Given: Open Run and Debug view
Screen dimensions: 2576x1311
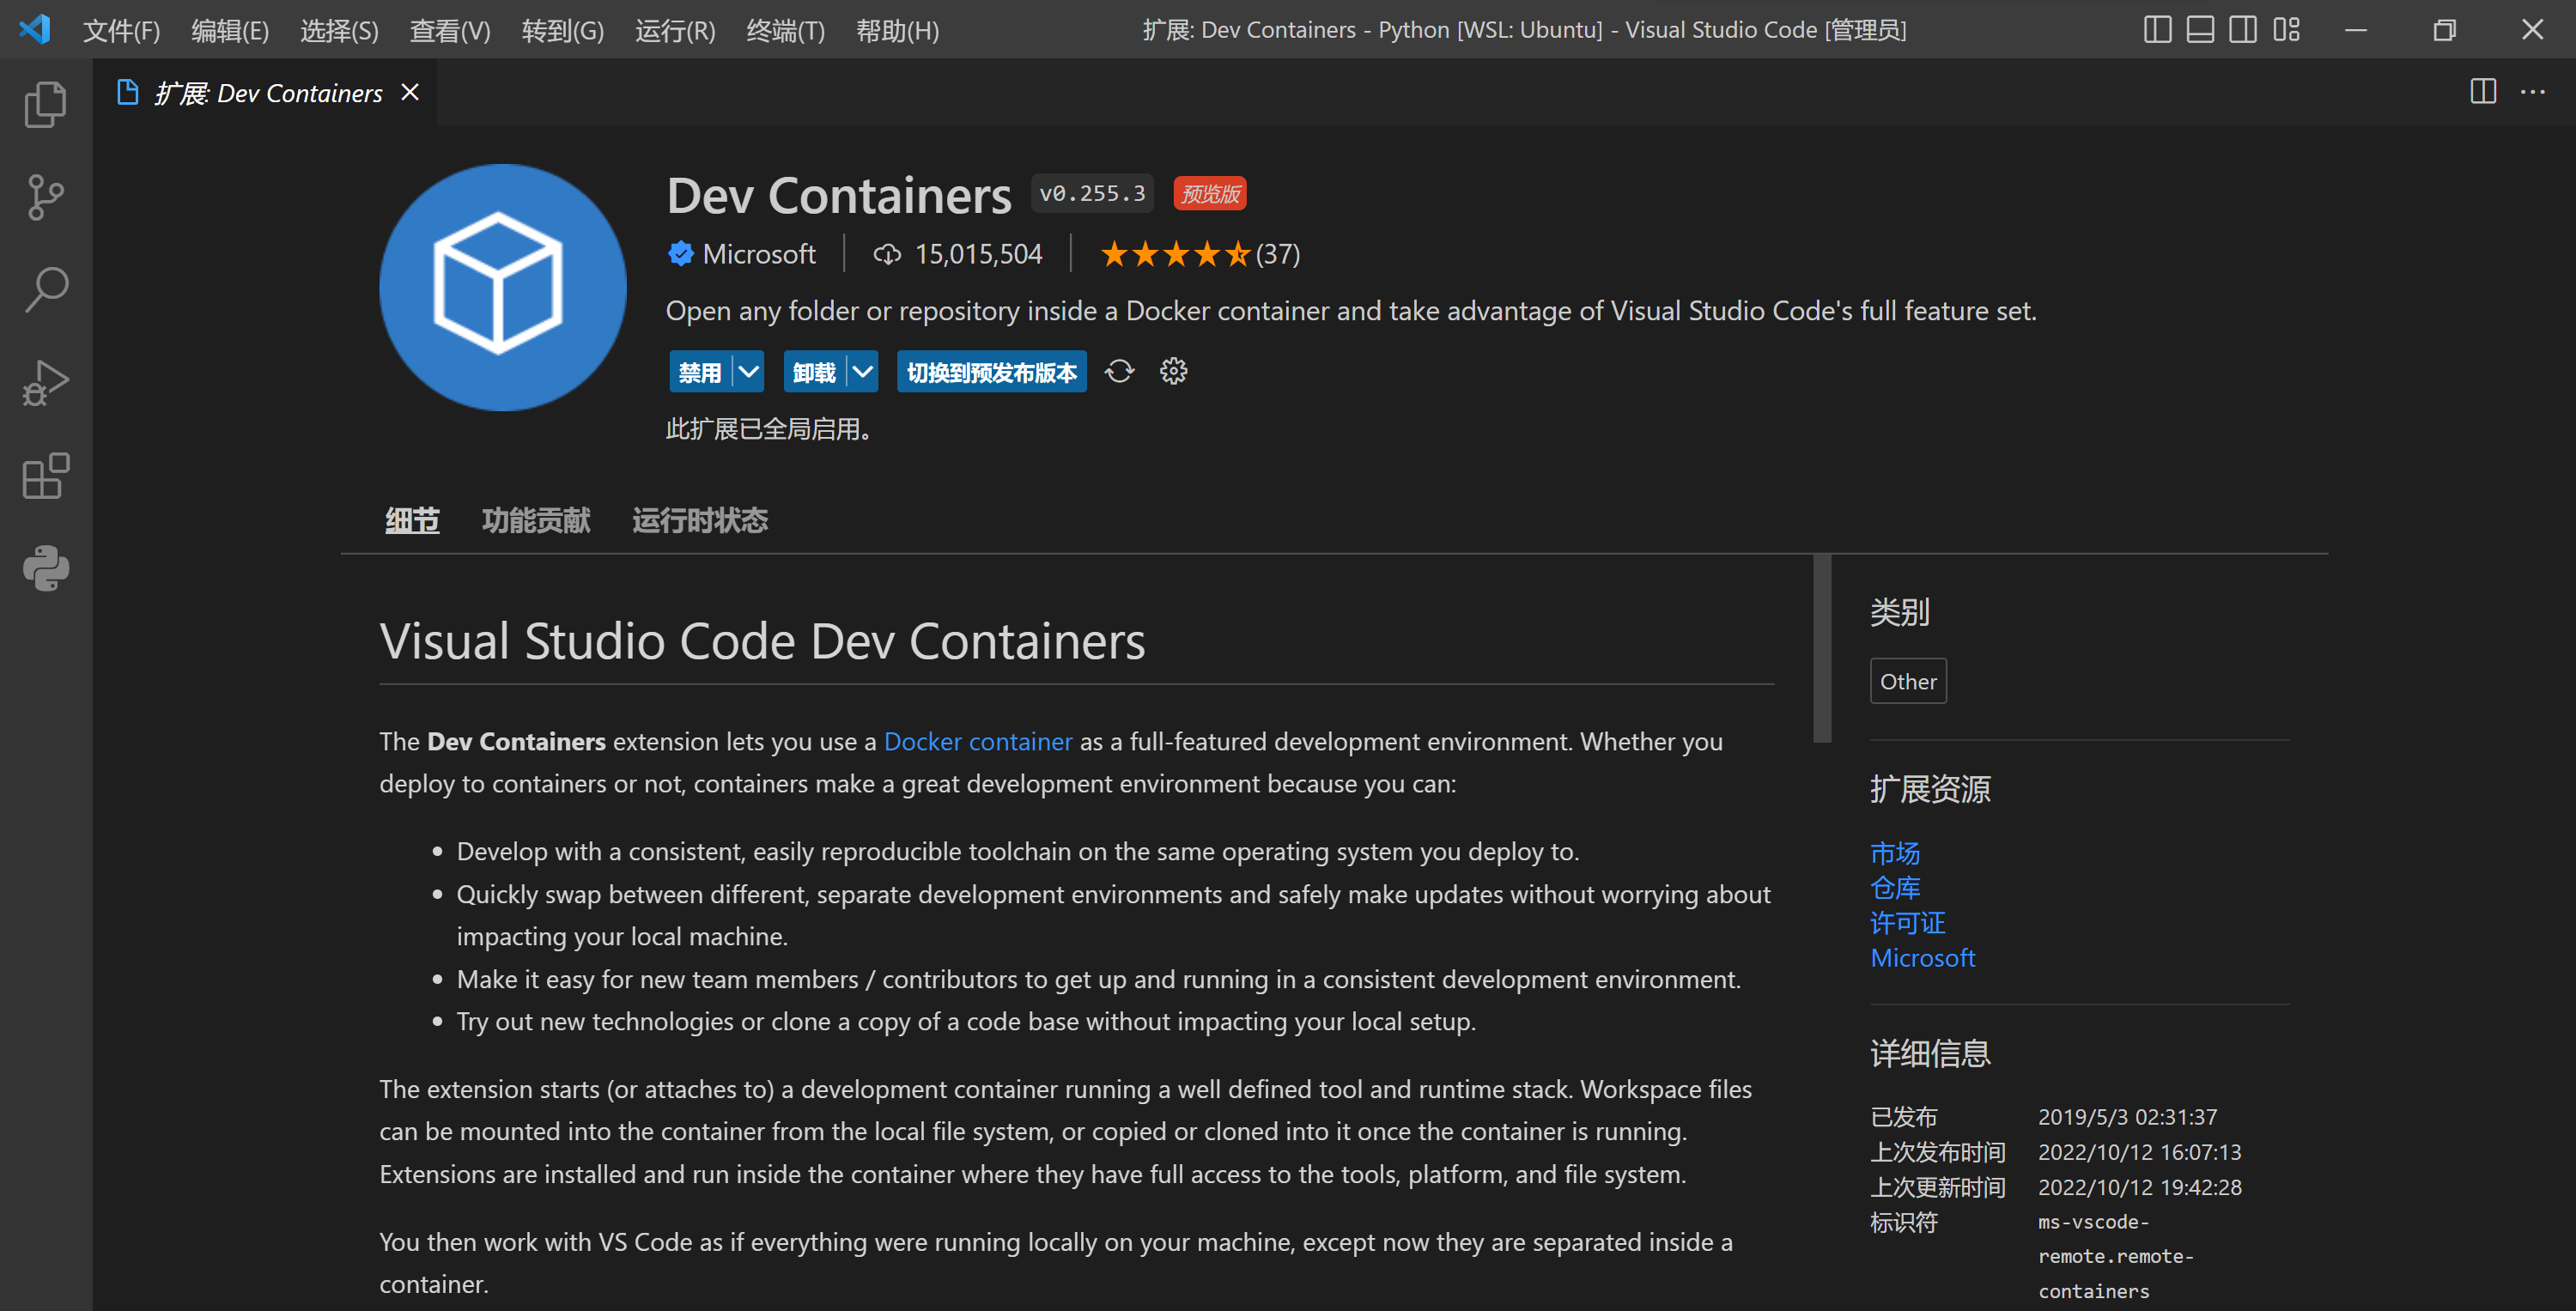Looking at the screenshot, I should 45,383.
